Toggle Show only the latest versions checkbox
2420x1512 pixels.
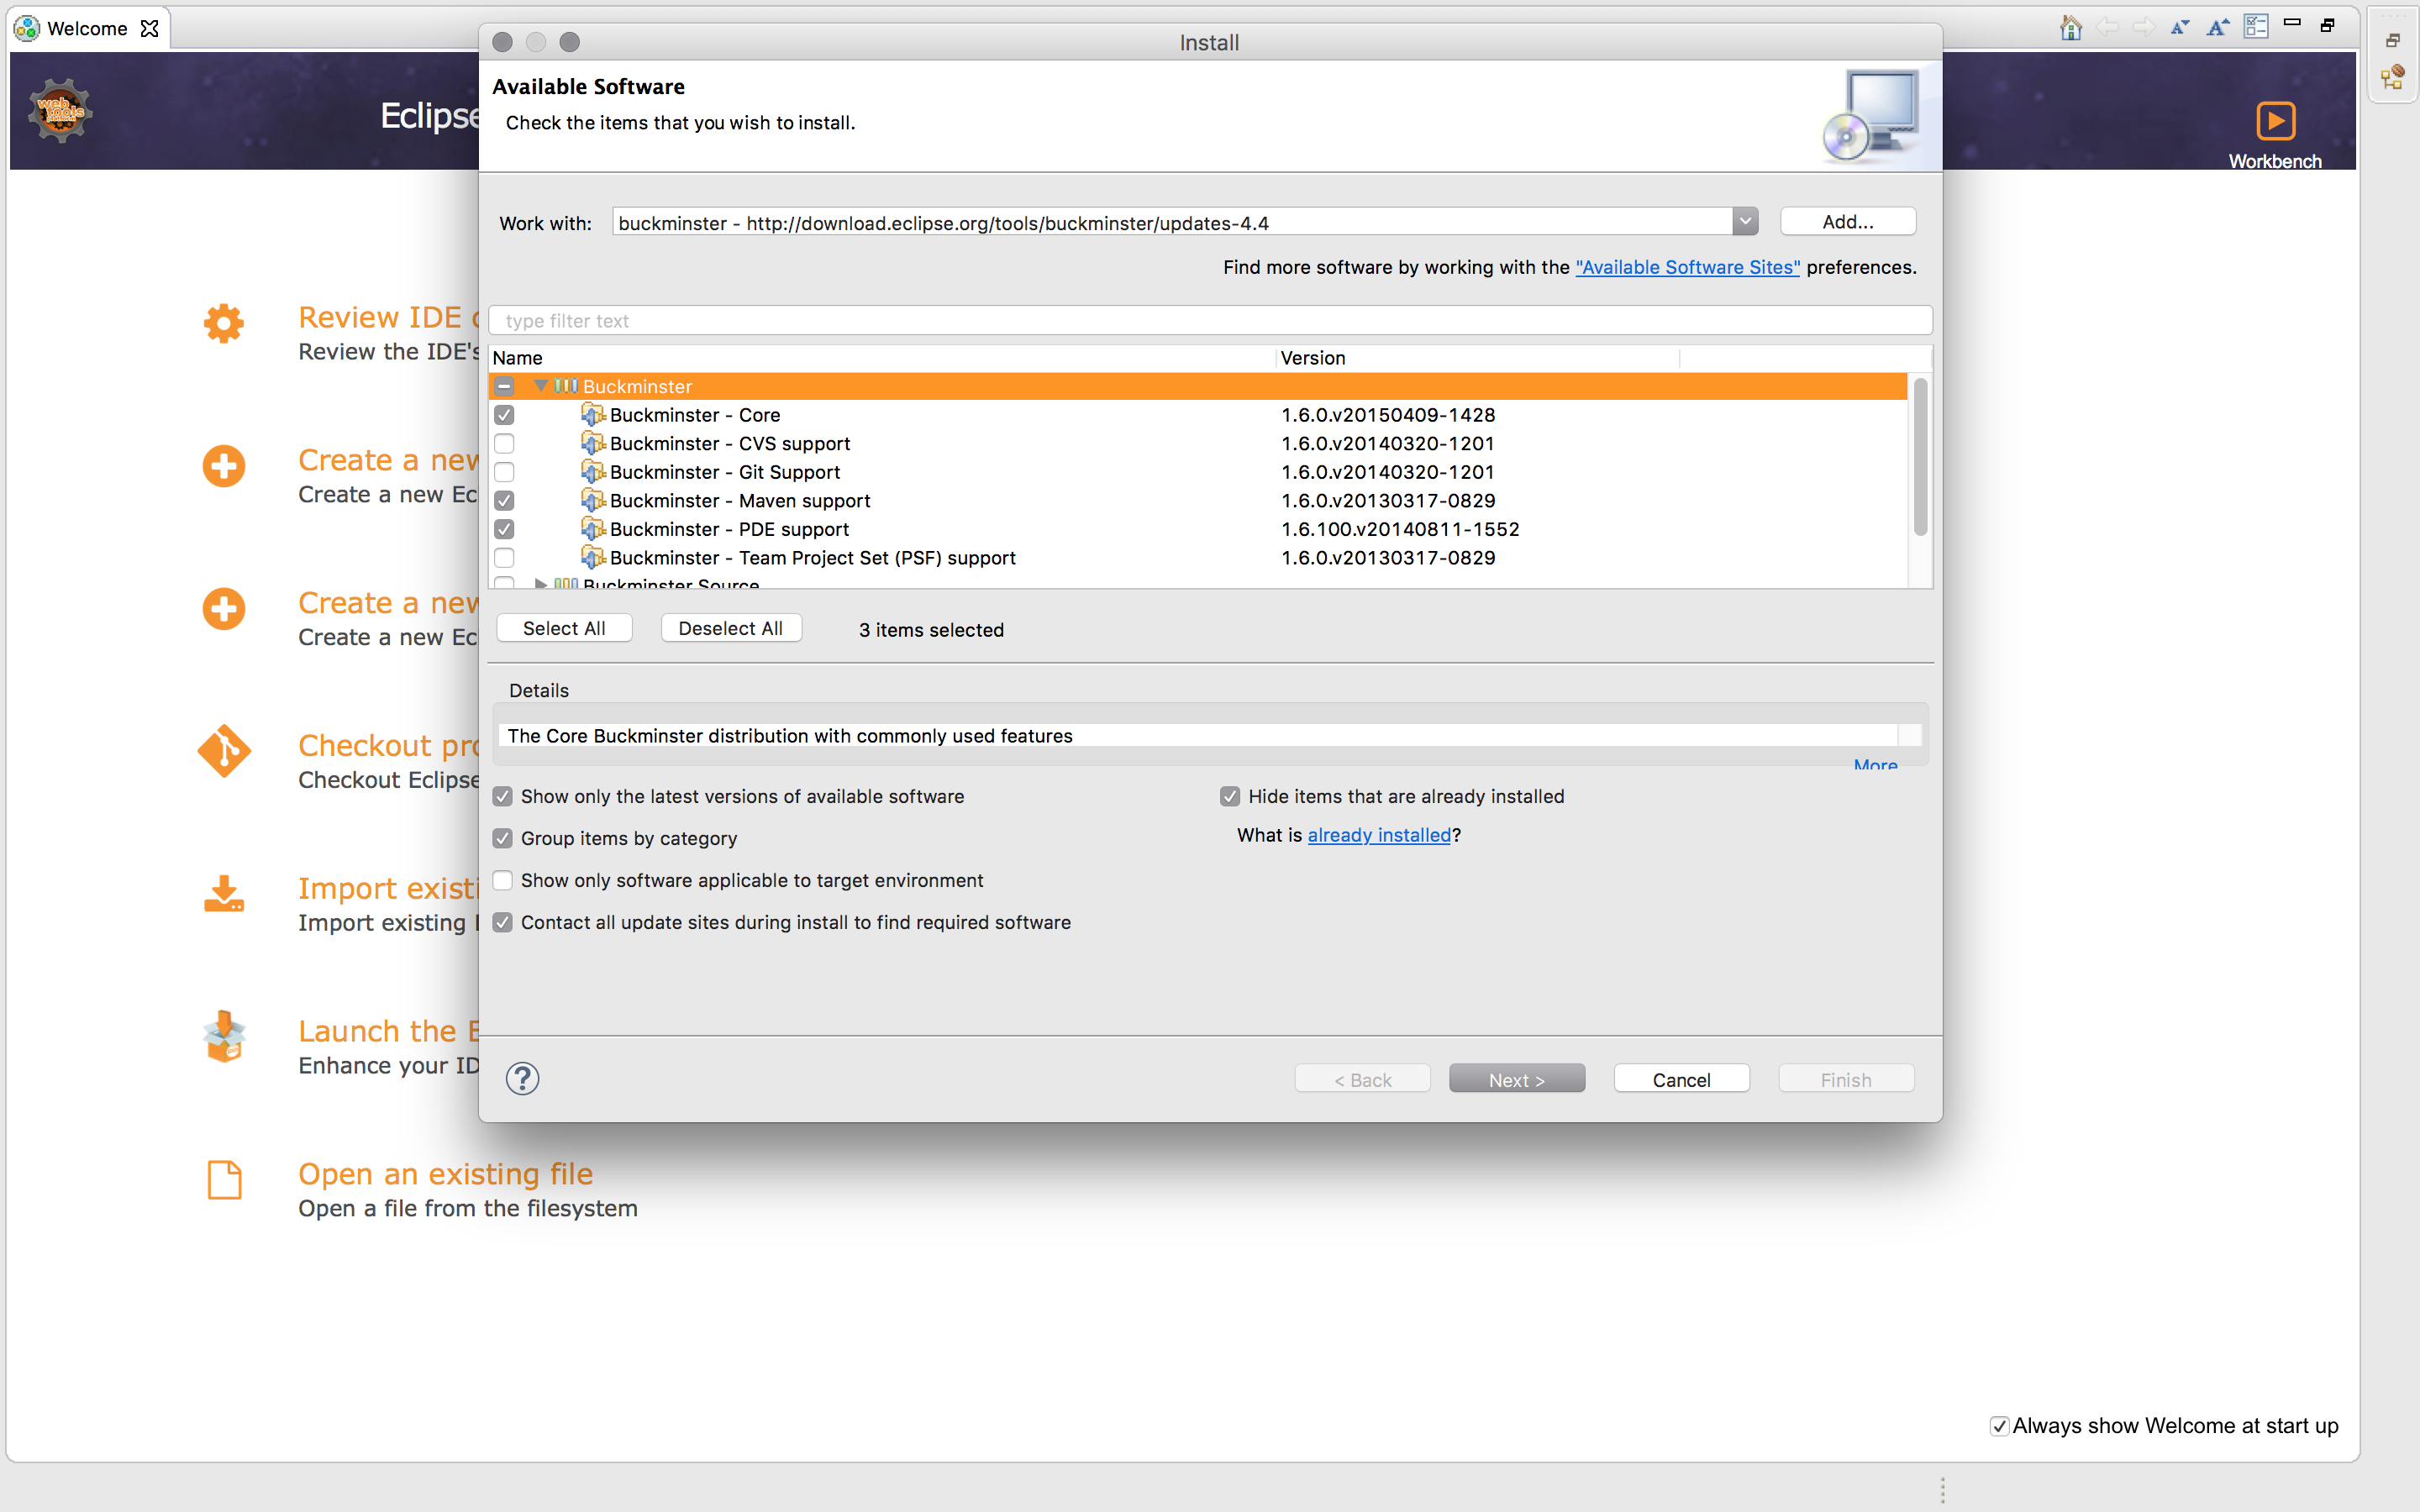tap(502, 796)
